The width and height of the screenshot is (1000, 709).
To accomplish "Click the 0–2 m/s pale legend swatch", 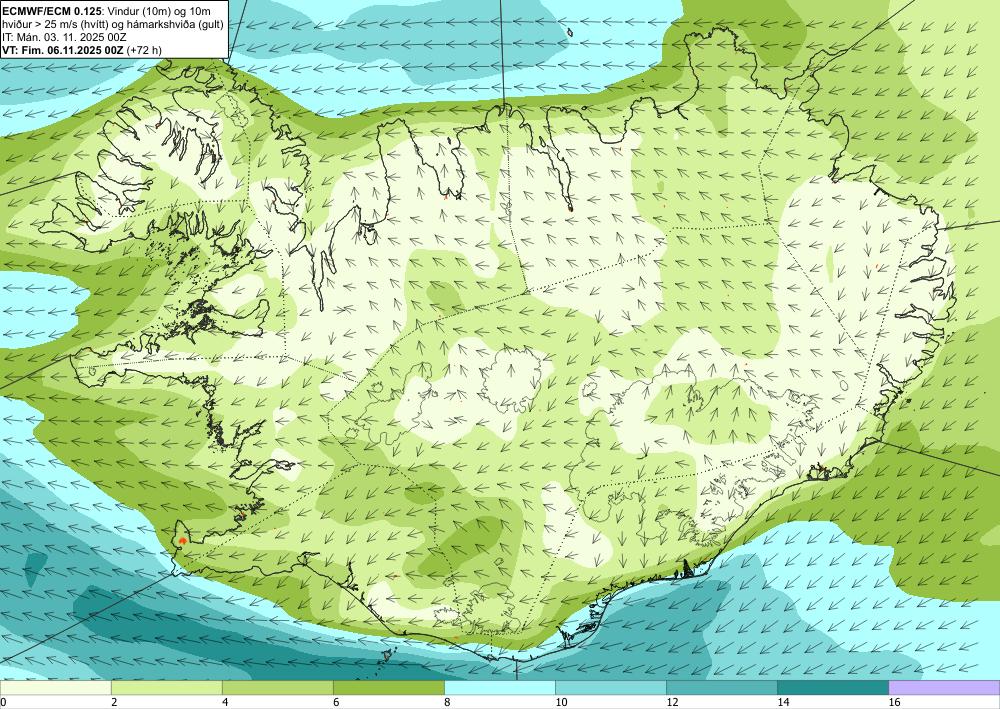I will click(55, 687).
